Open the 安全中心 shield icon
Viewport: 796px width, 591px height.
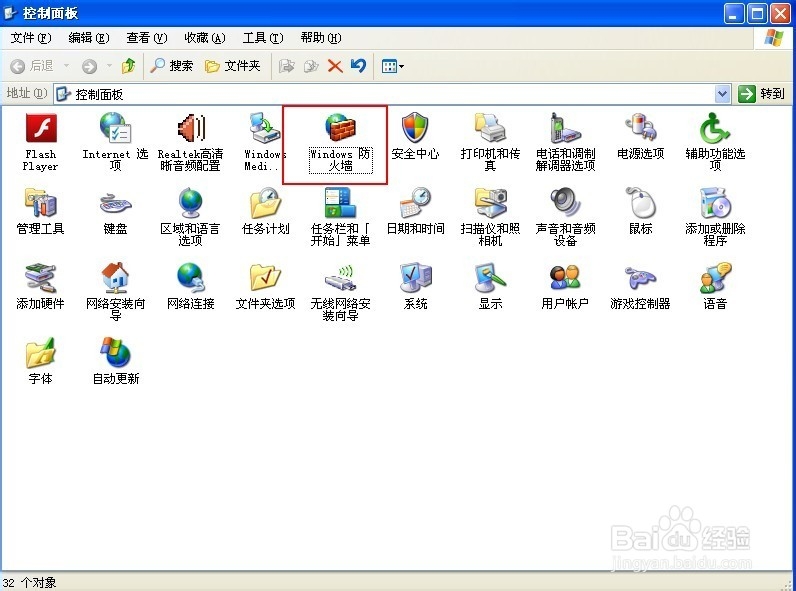pos(415,128)
